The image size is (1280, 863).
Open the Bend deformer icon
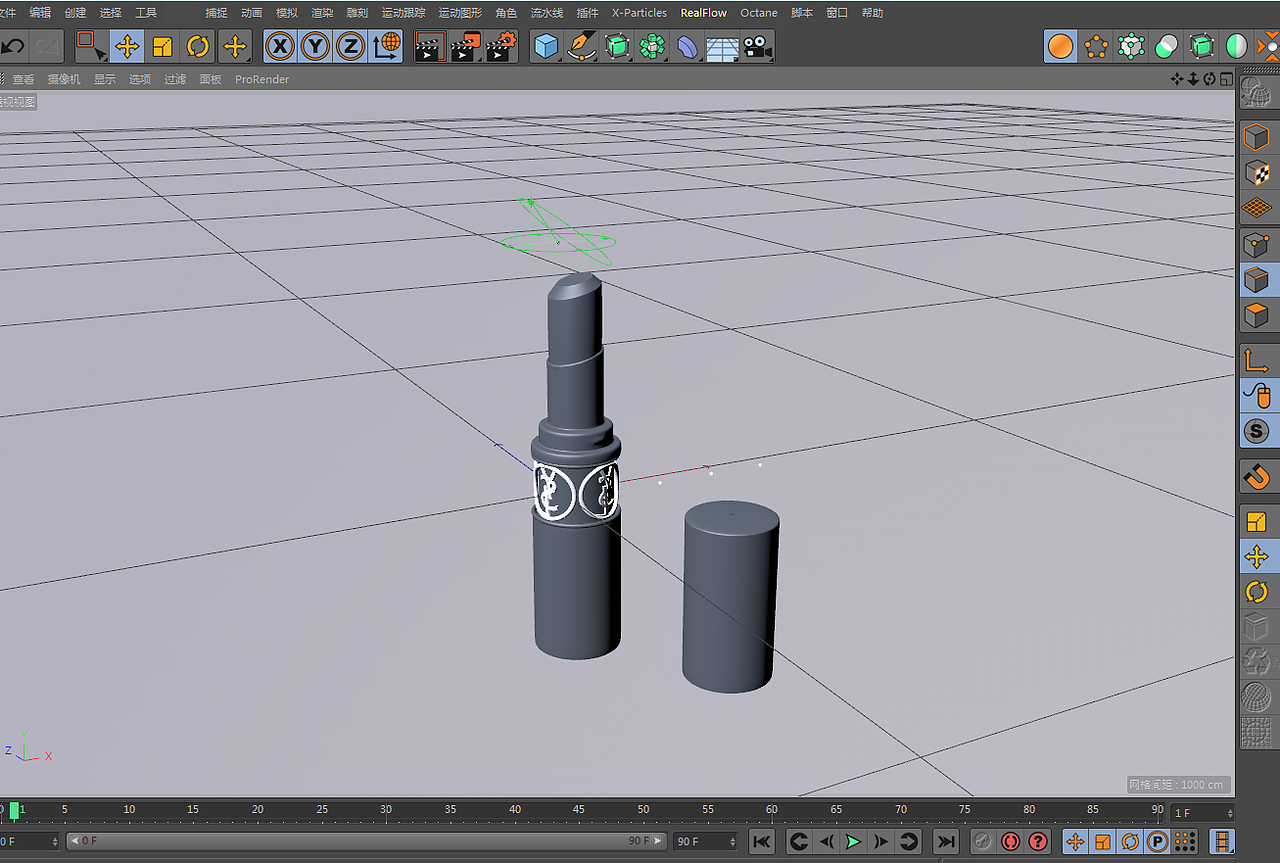click(687, 46)
